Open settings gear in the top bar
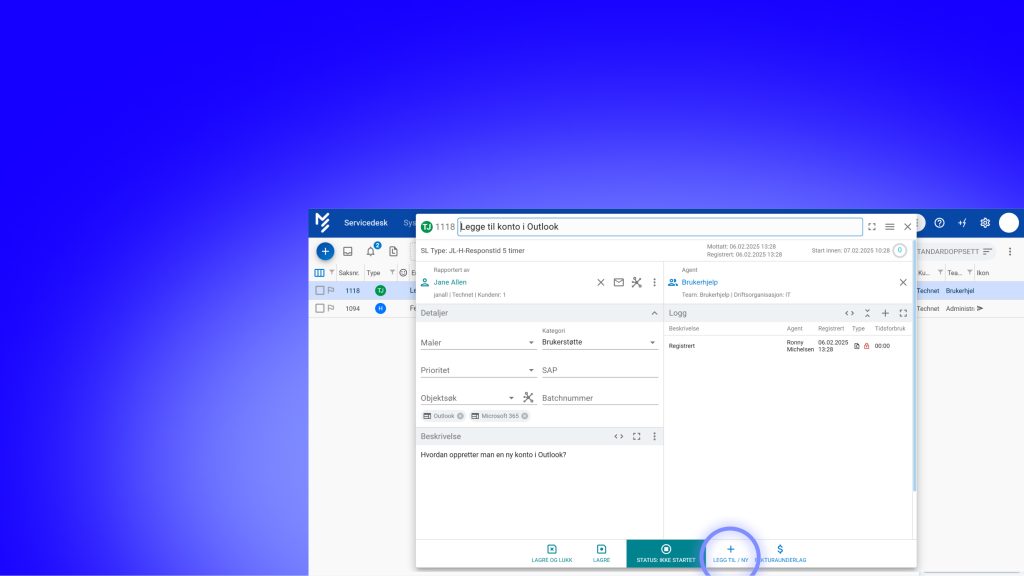Screen dimensions: 1024x576 pos(985,223)
